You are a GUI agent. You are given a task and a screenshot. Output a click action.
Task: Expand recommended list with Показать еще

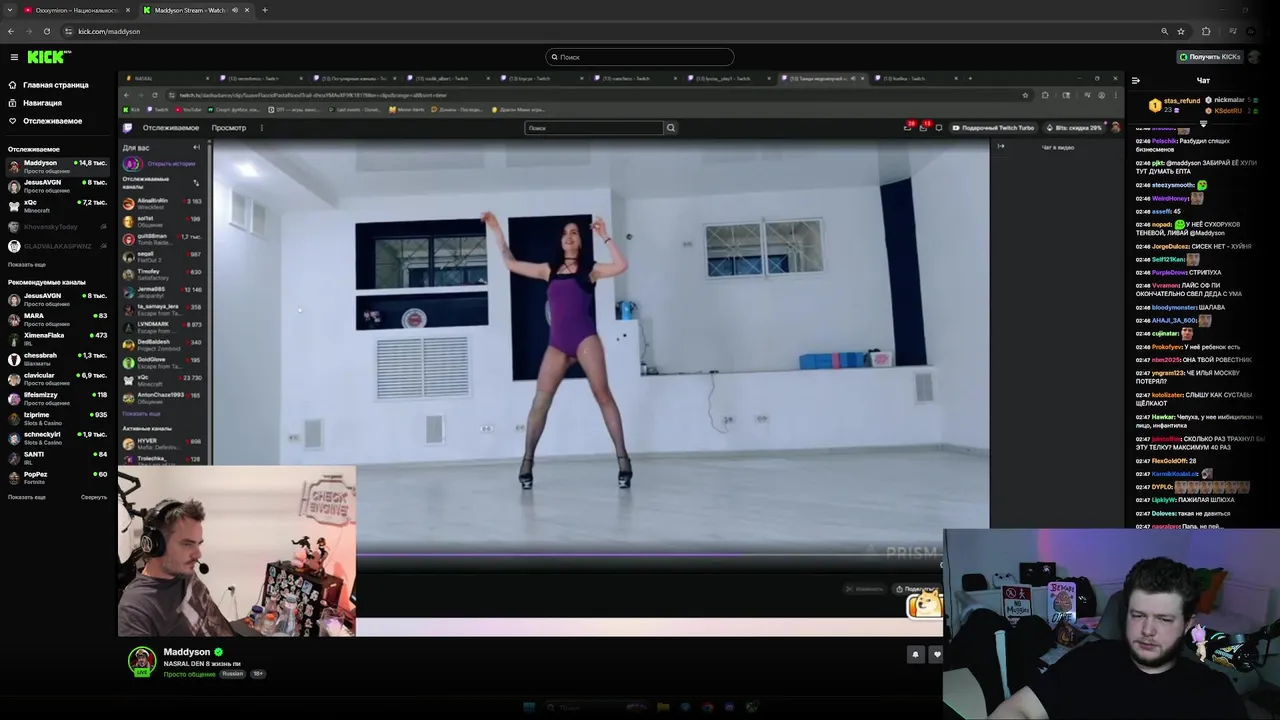click(27, 497)
